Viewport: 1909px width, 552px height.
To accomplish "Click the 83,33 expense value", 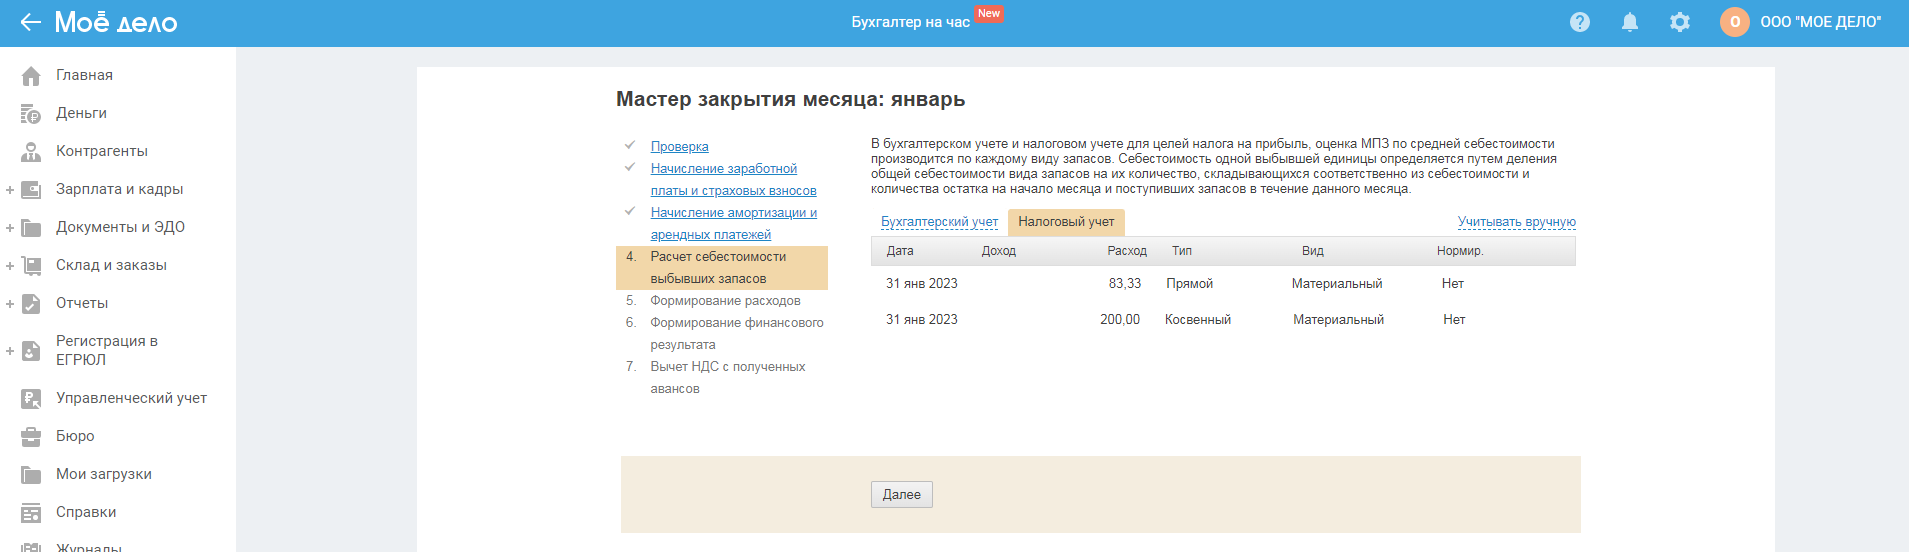I will pyautogui.click(x=1125, y=284).
